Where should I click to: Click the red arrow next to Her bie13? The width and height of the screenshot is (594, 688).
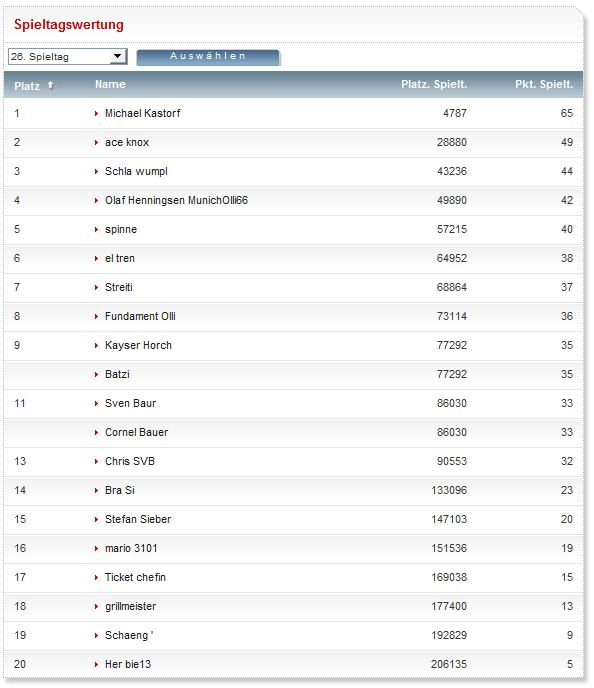(97, 665)
